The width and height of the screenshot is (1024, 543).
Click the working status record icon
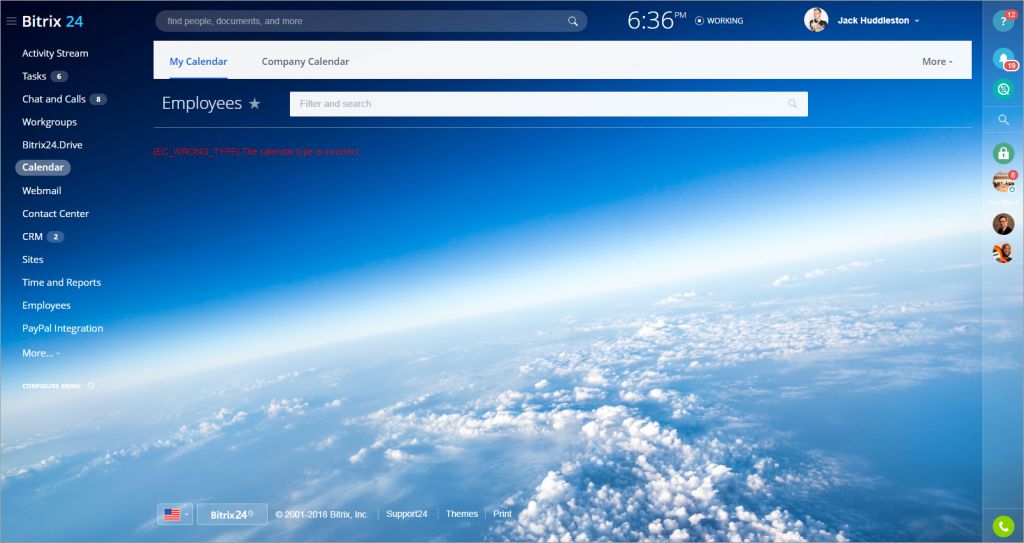[x=699, y=21]
